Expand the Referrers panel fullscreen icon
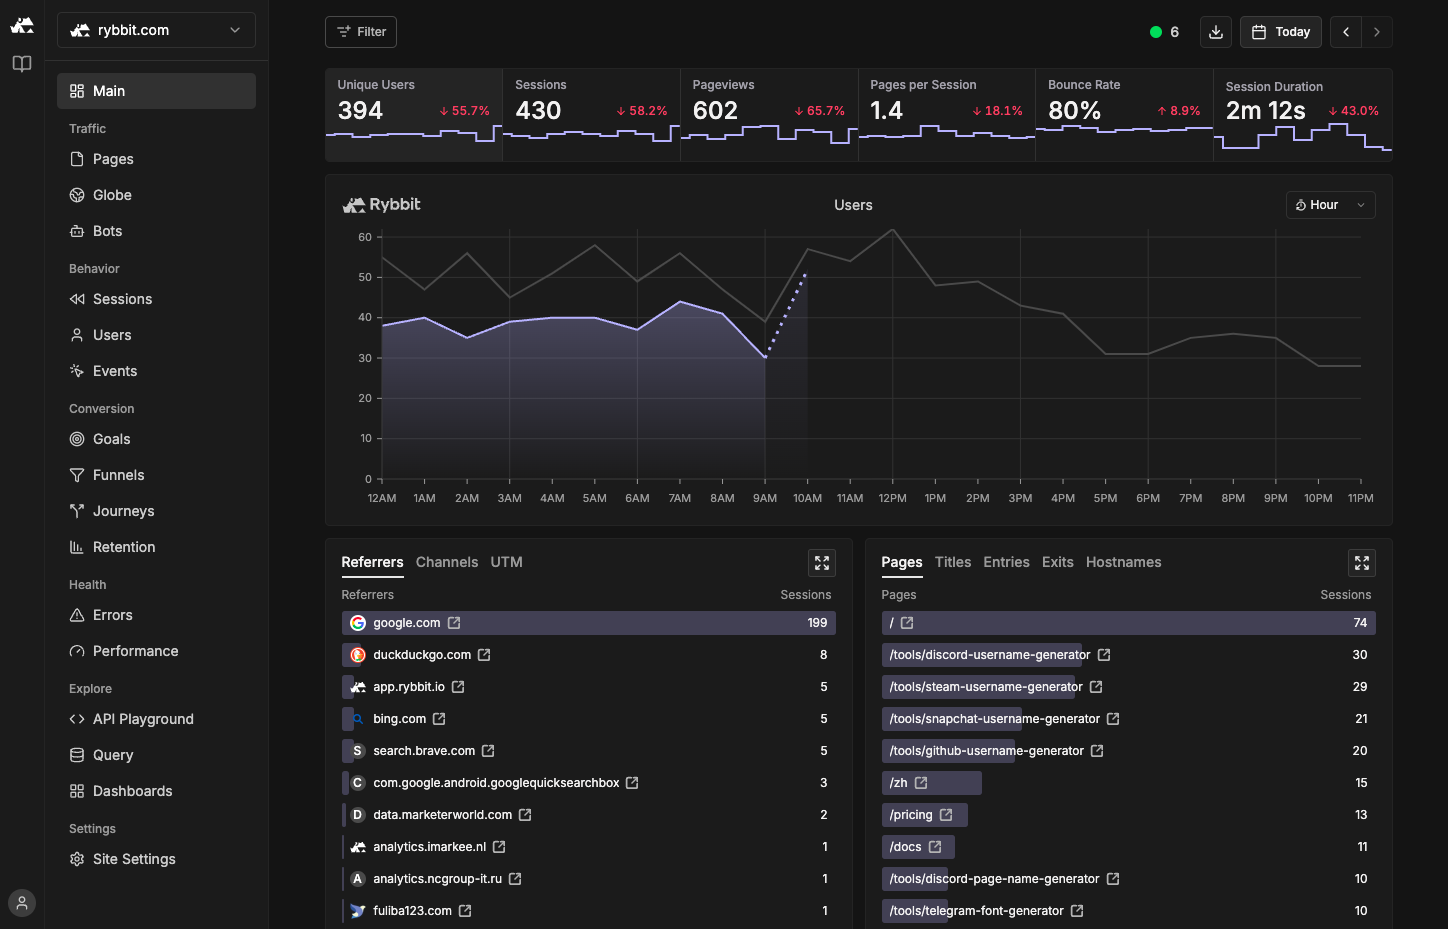1448x929 pixels. (x=822, y=563)
